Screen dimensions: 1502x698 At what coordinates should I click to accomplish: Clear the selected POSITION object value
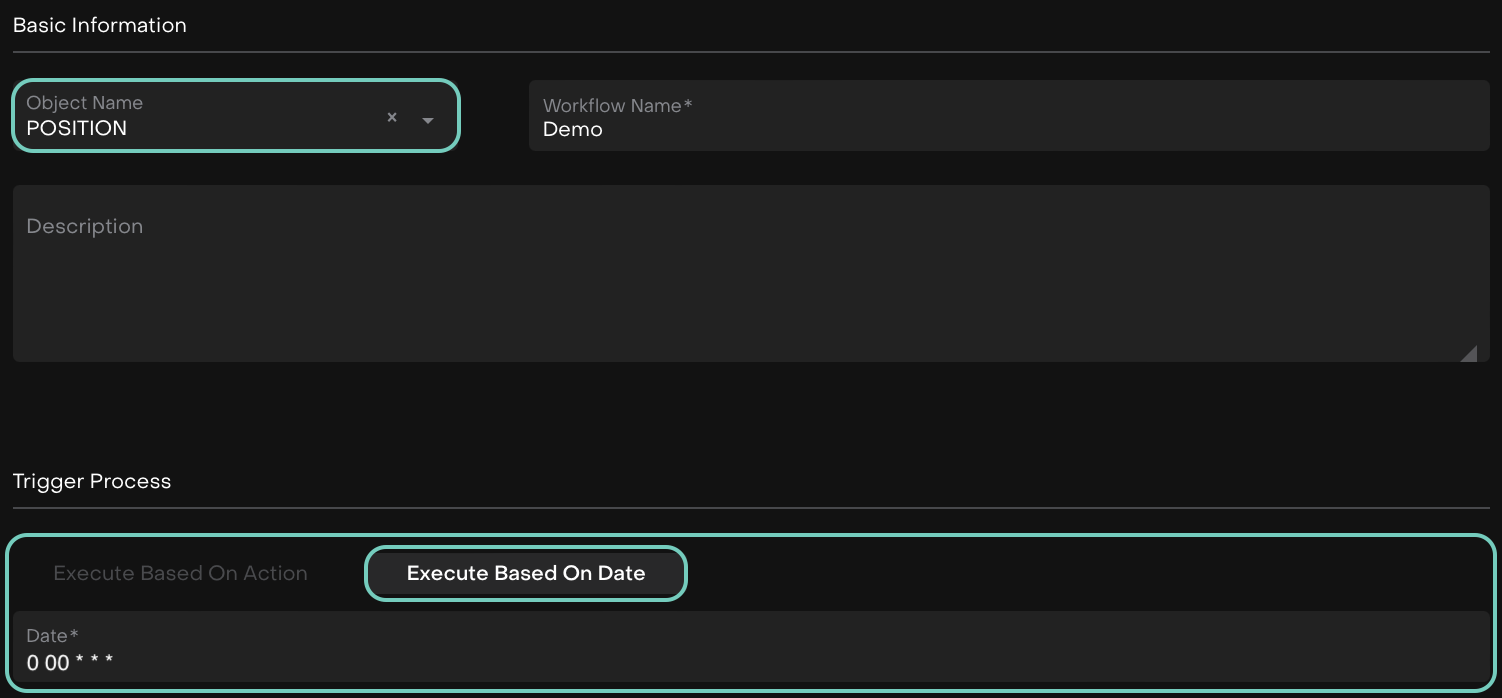click(x=392, y=118)
